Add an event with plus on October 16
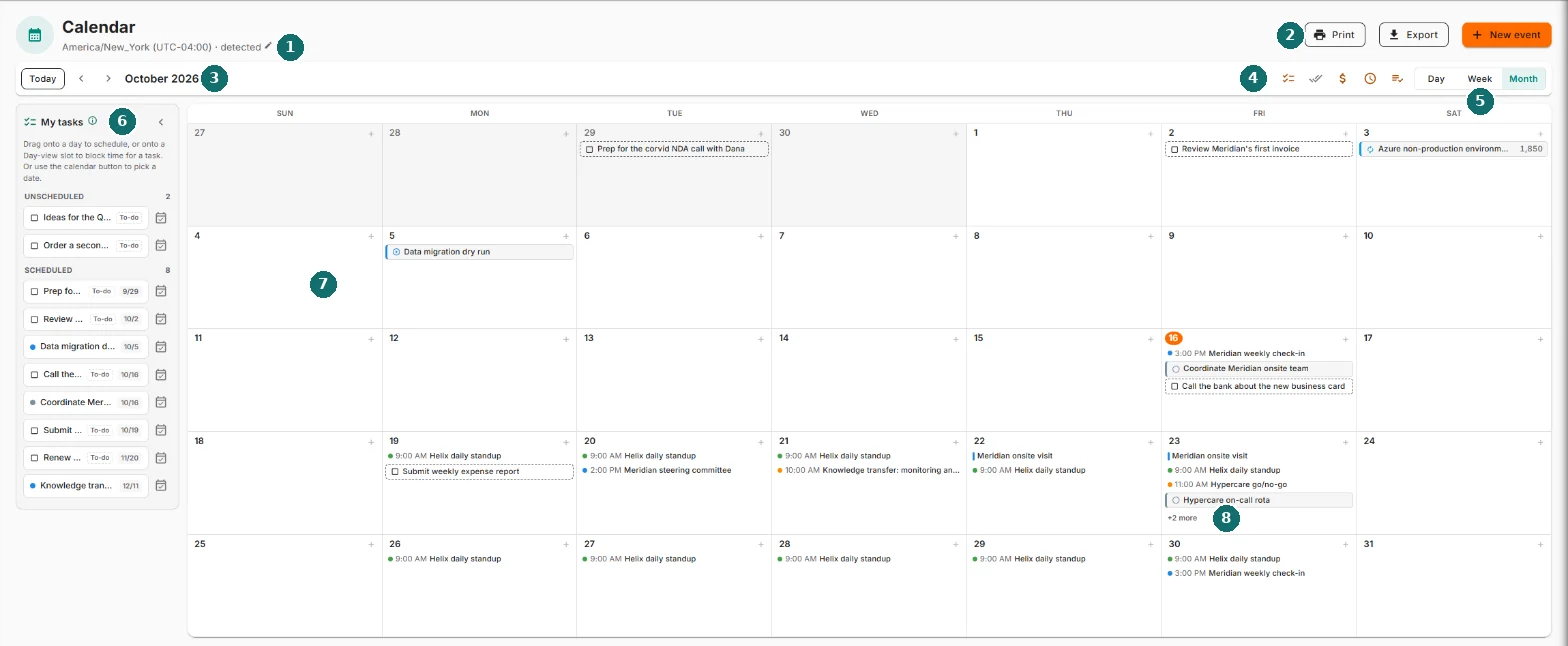 pyautogui.click(x=1346, y=338)
